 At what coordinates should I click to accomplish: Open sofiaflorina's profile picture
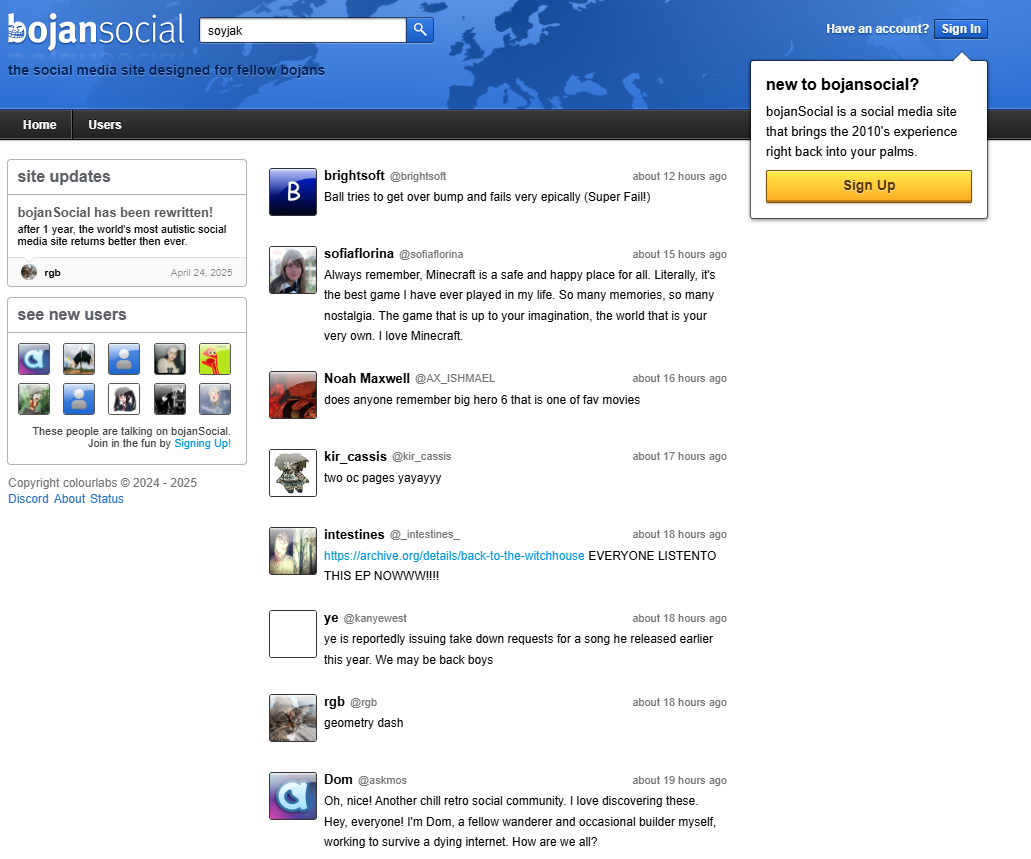(293, 270)
